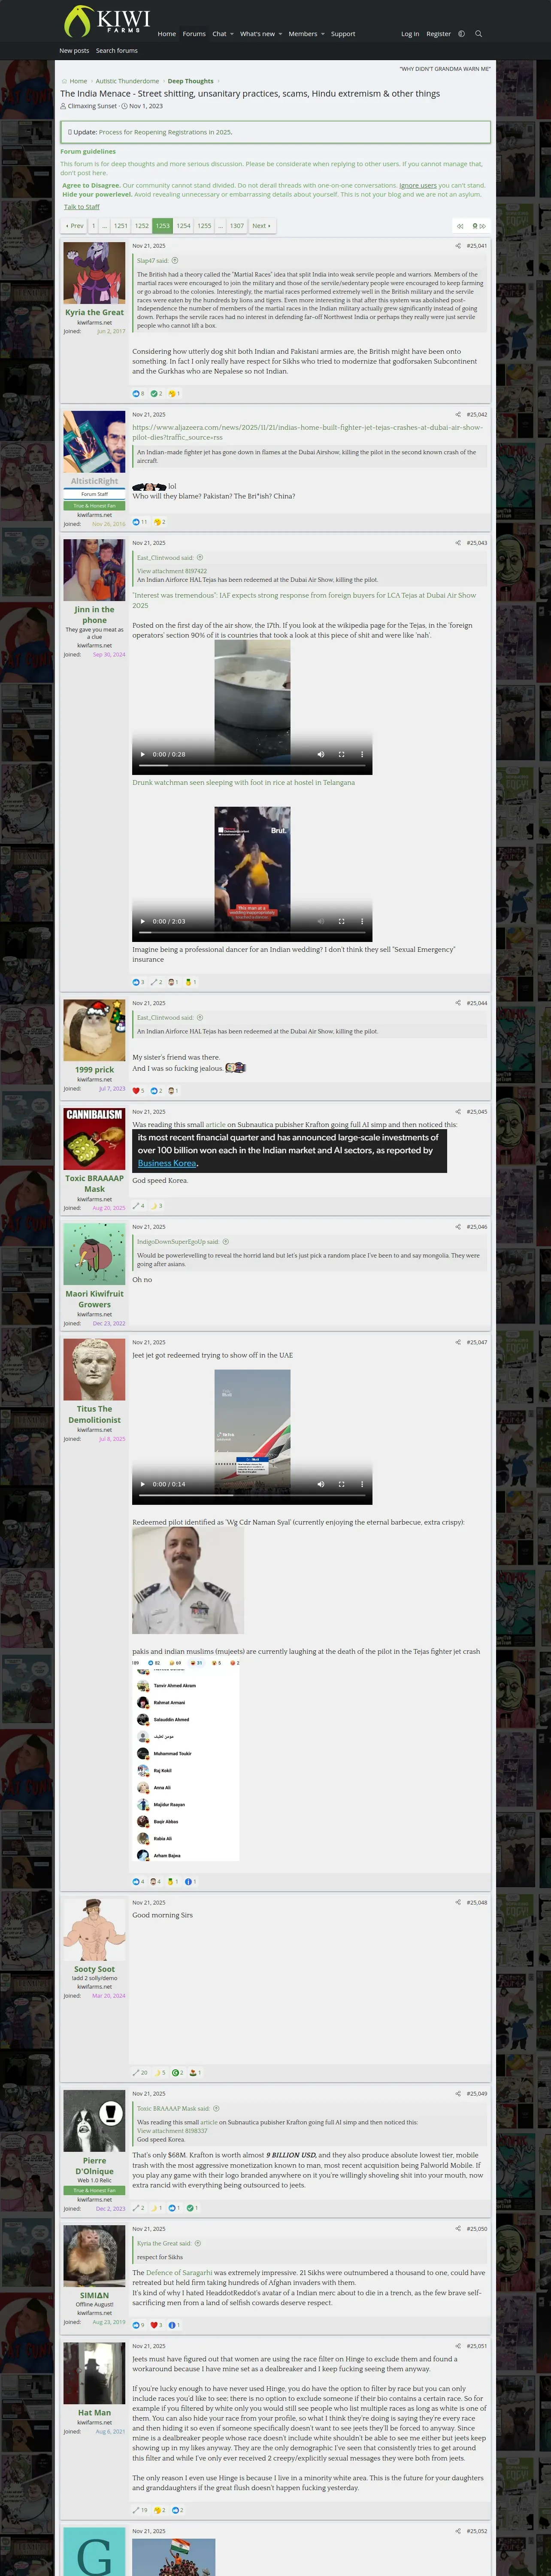
Task: Mute the 0:14 video
Action: click(x=321, y=1484)
